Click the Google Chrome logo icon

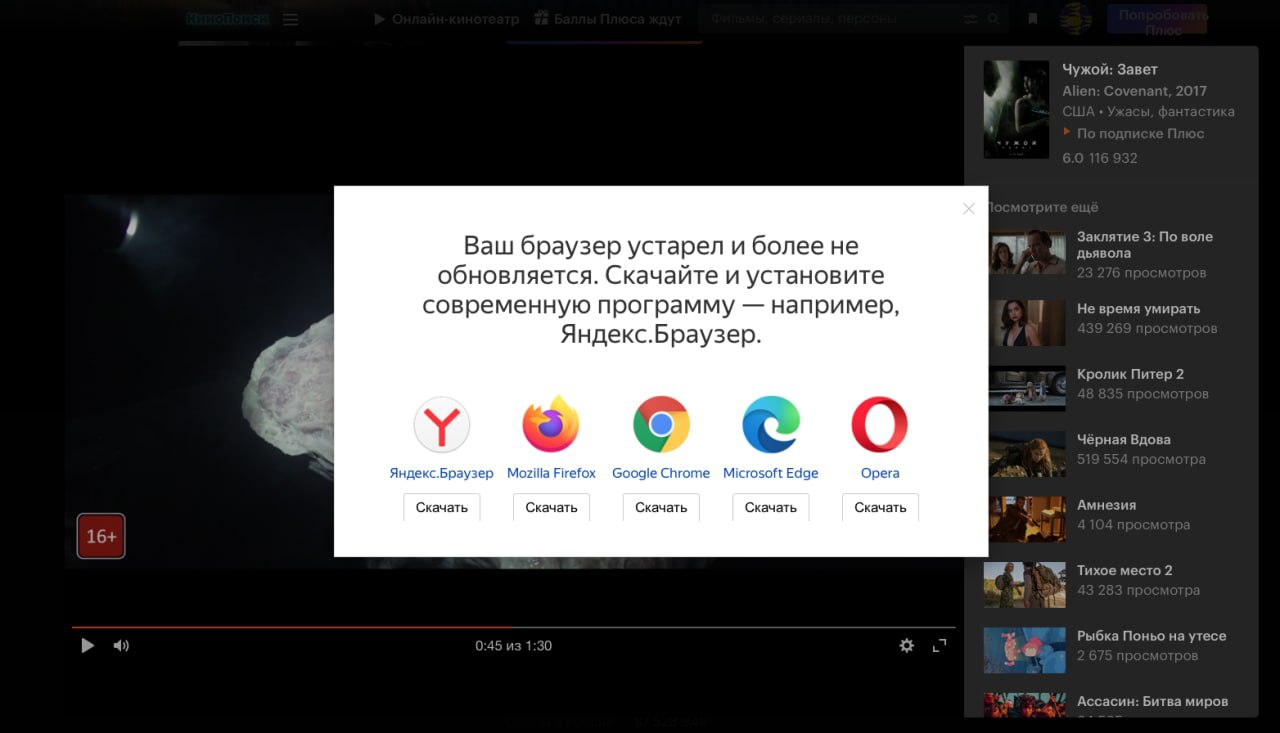(x=661, y=425)
